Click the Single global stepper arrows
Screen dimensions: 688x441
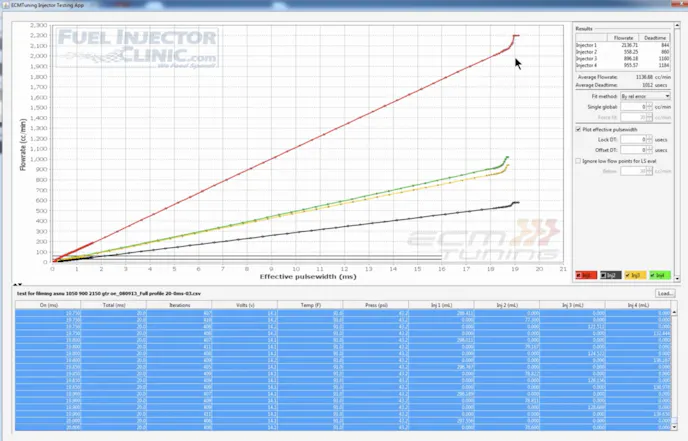(652, 107)
